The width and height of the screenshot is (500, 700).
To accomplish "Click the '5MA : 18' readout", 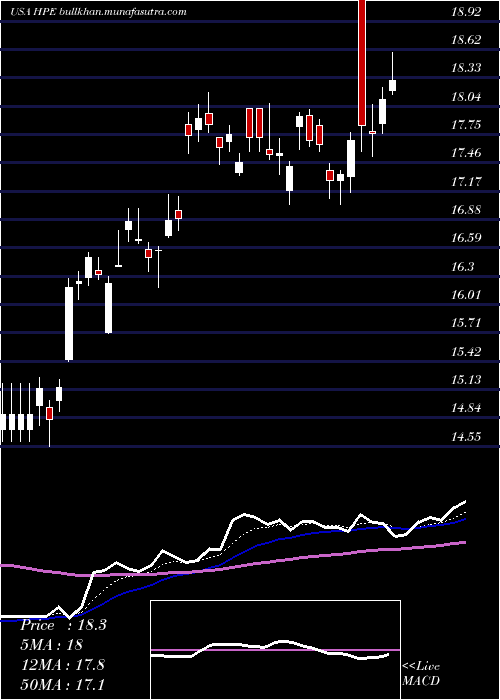I will (52, 645).
